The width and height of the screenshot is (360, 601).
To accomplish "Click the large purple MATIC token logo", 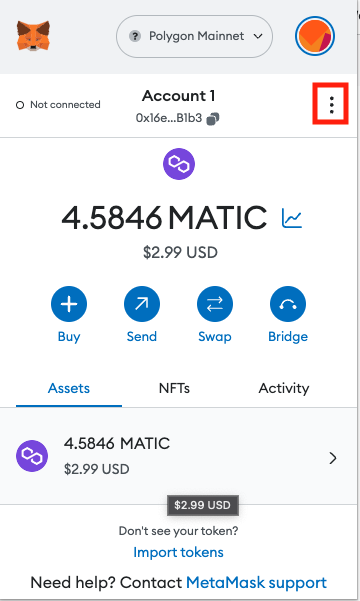I will tap(179, 164).
